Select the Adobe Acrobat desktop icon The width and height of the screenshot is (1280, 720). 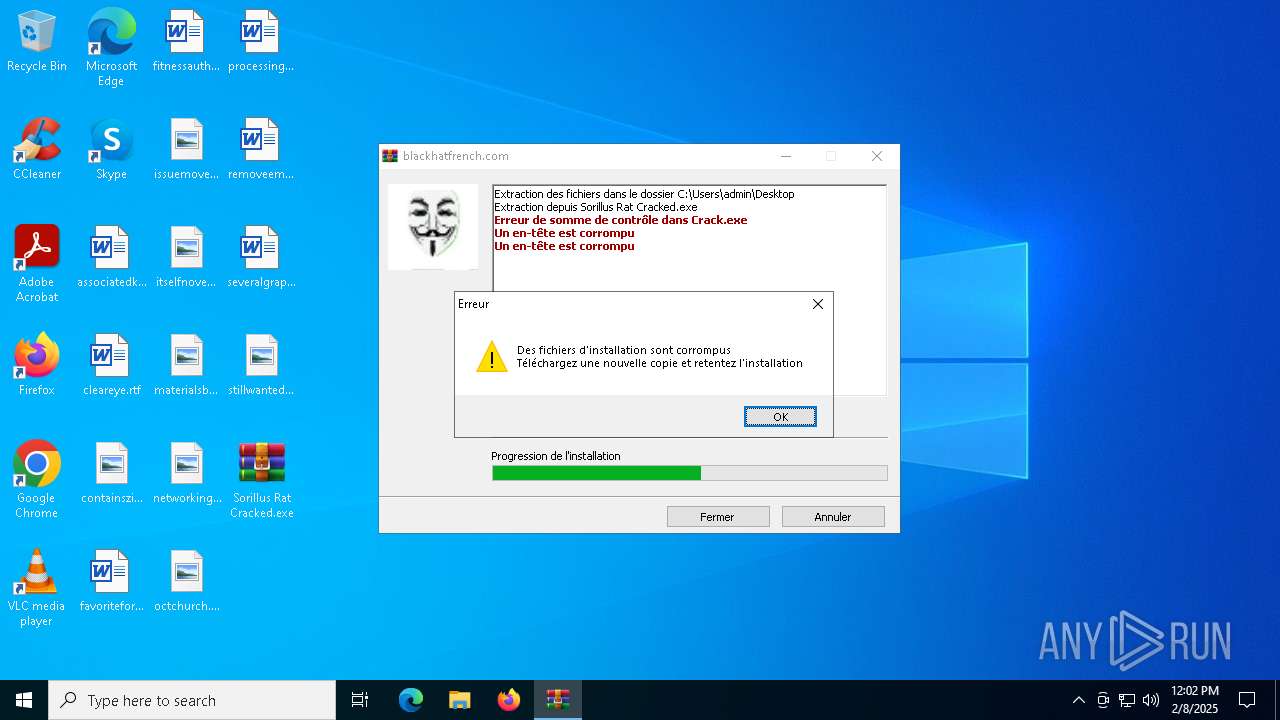(x=37, y=263)
